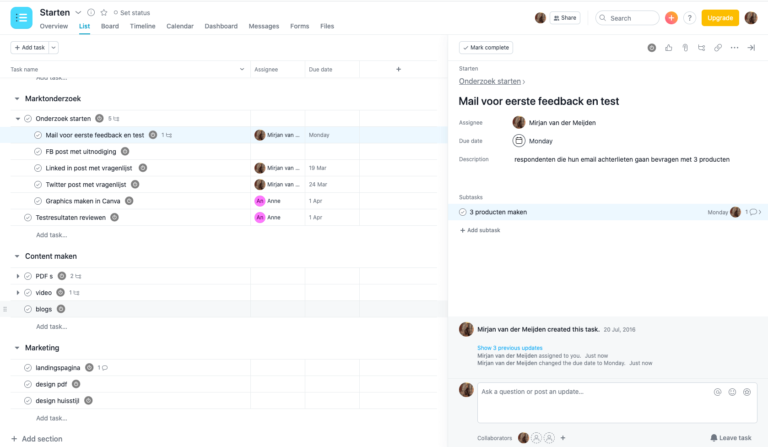Close the task details pane
The width and height of the screenshot is (768, 447).
coord(751,48)
